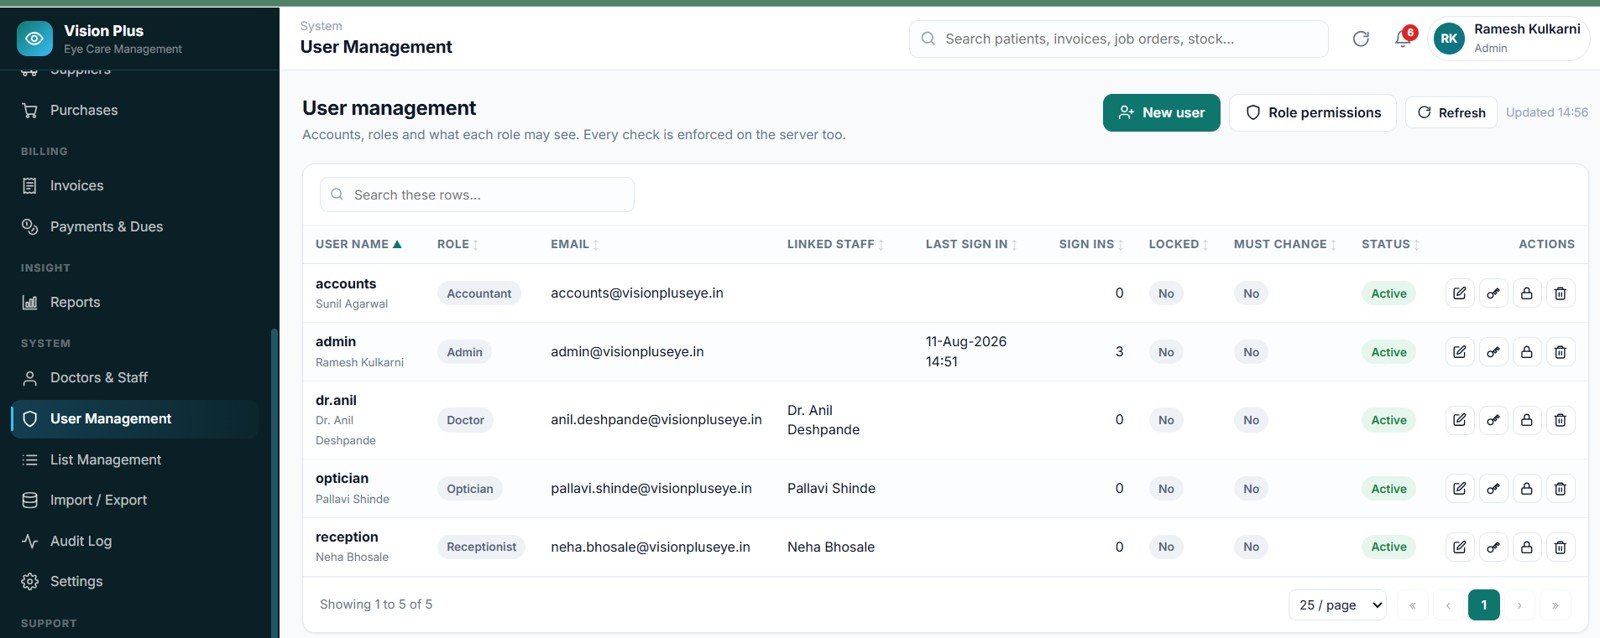
Task: Edit the dr.anil user
Action: point(1460,420)
